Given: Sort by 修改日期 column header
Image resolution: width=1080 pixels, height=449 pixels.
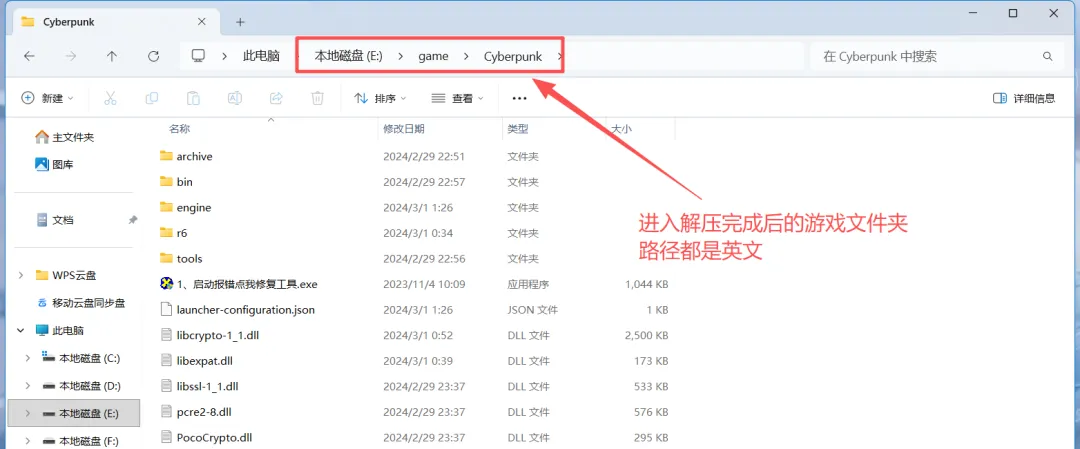Looking at the screenshot, I should pos(404,129).
